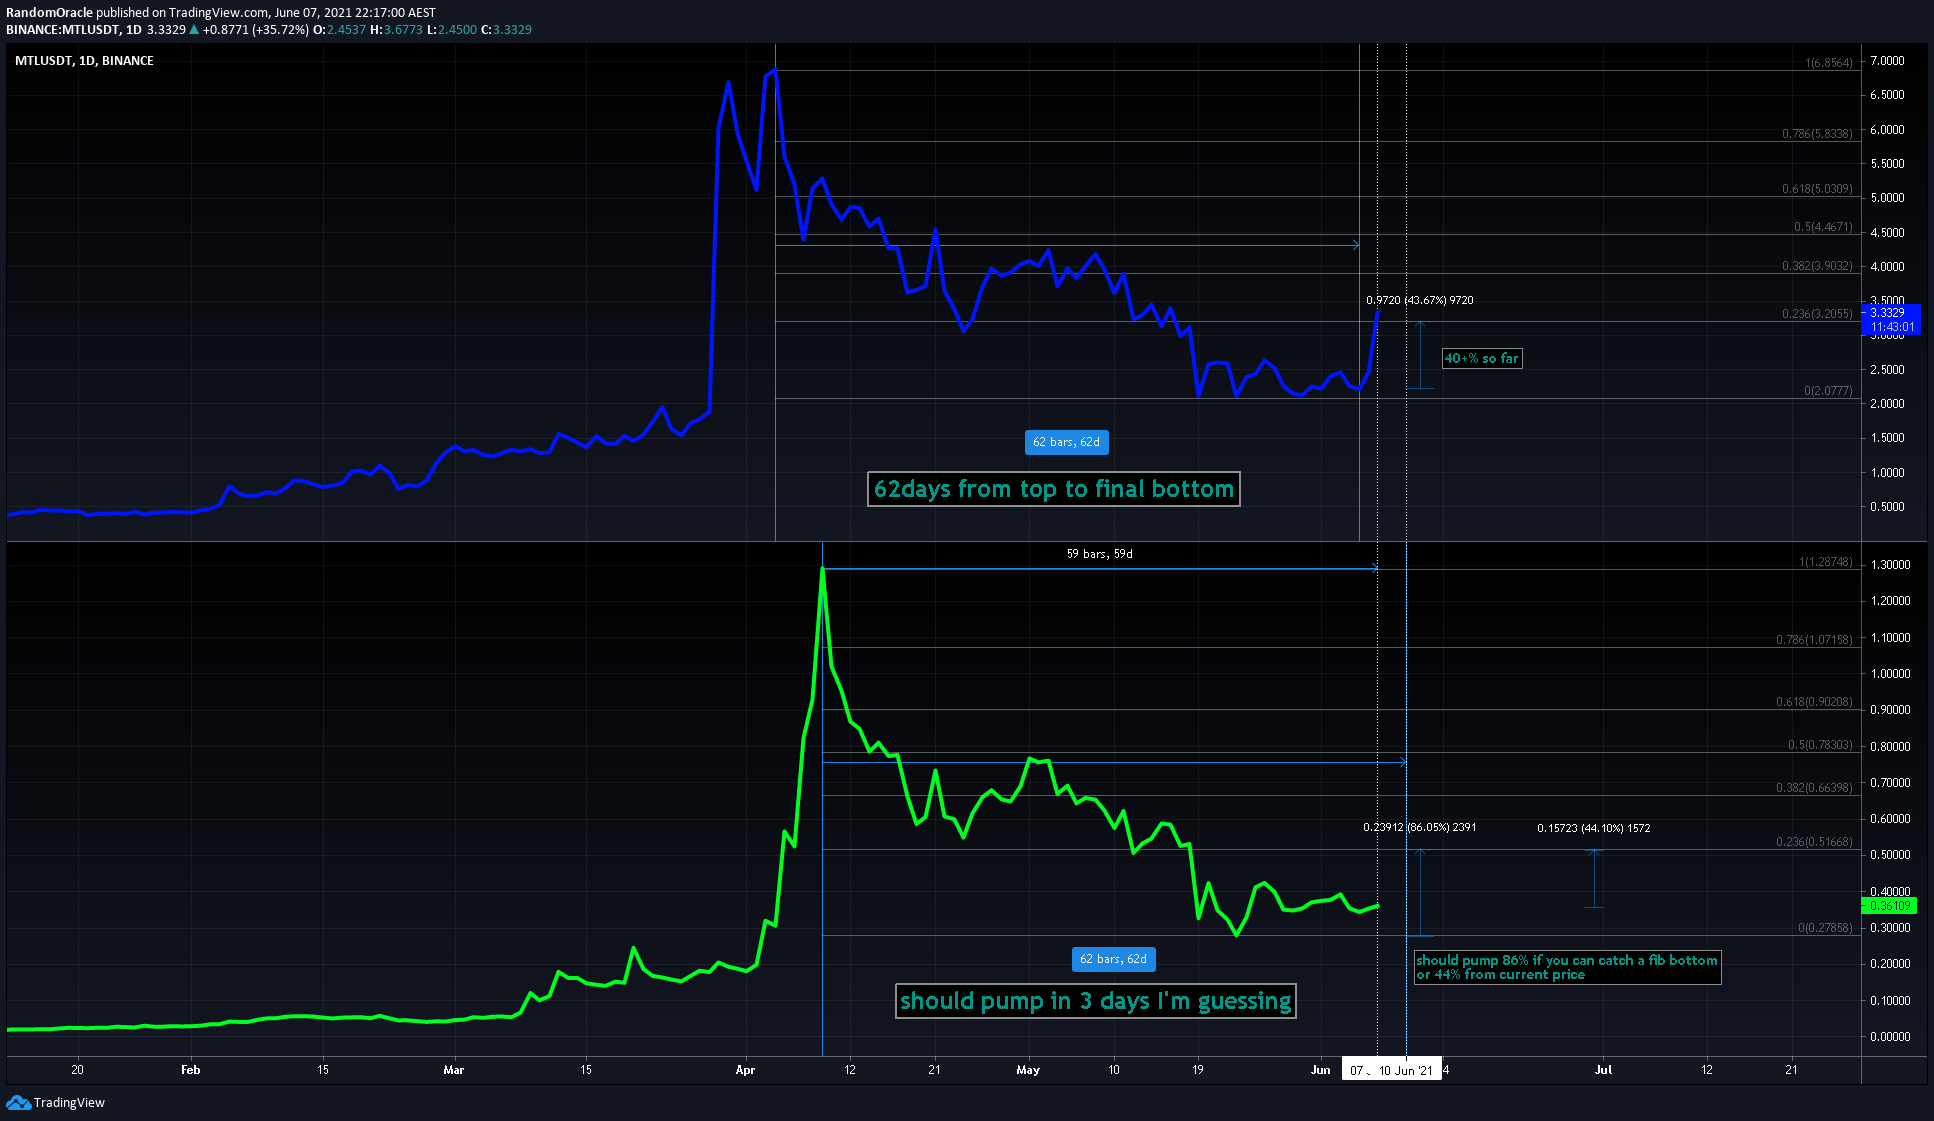Screen dimensions: 1934x1121
Task: Select the 0.236(0.51668) Fibonacci level label
Action: tap(1814, 842)
